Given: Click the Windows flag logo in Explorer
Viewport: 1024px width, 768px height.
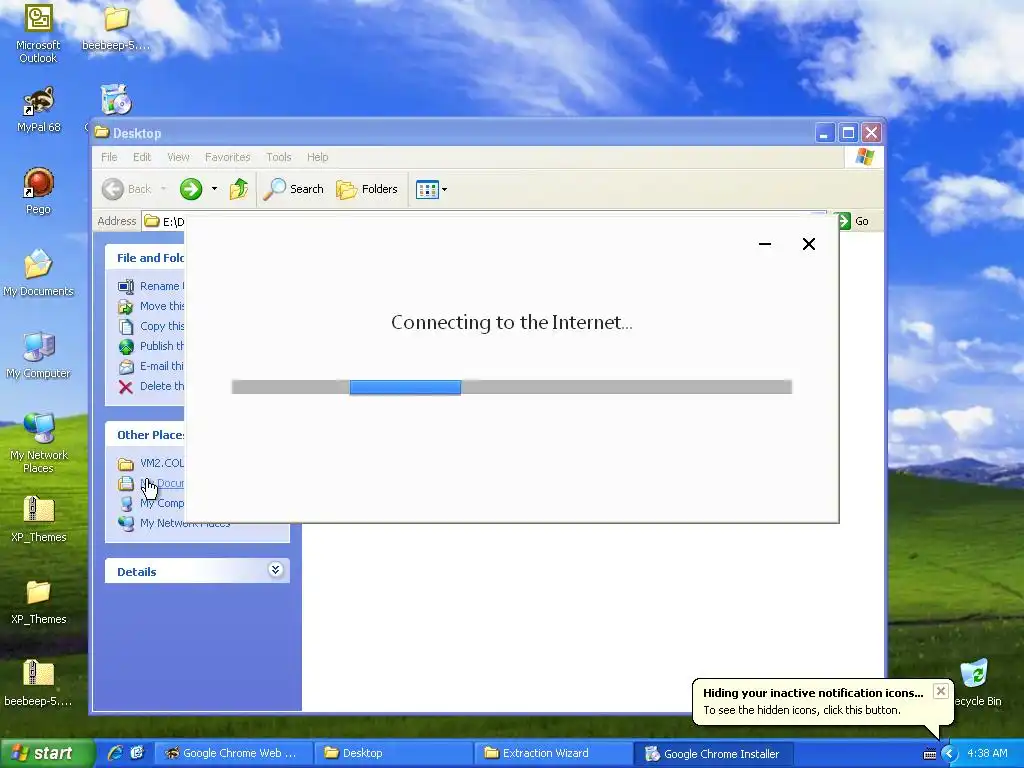Looking at the screenshot, I should (x=865, y=157).
